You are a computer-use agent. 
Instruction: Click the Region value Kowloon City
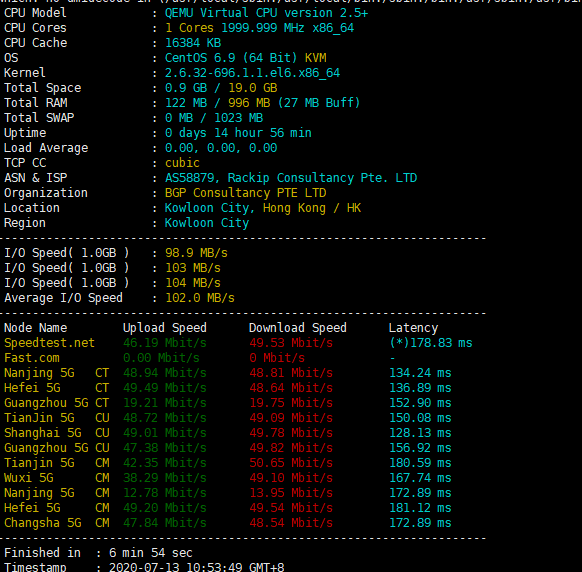(x=207, y=223)
